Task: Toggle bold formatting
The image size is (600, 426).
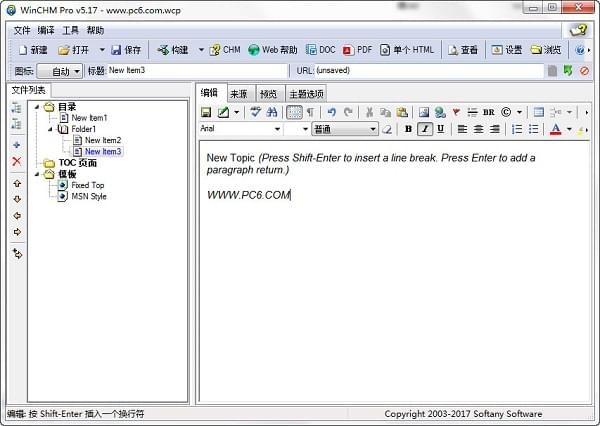Action: [x=408, y=129]
